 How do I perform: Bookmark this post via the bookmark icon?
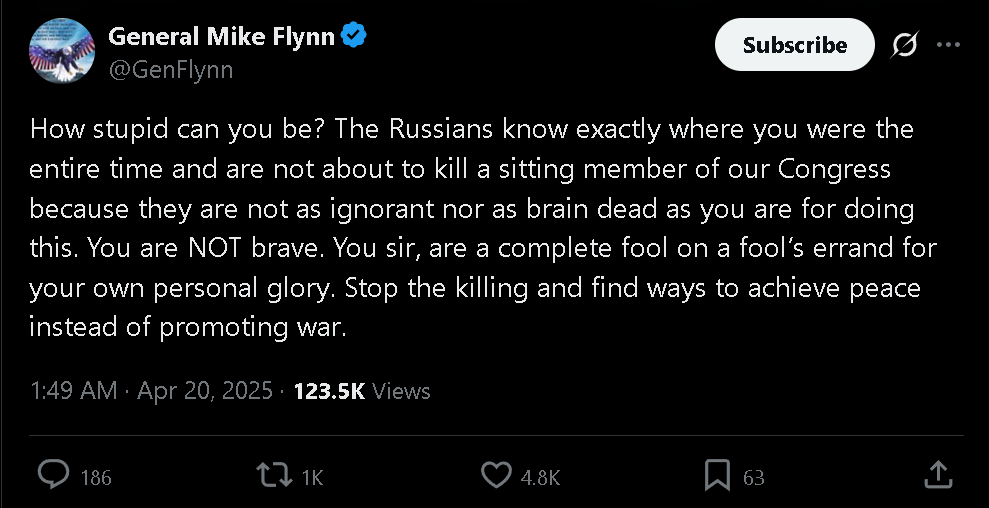tap(716, 475)
